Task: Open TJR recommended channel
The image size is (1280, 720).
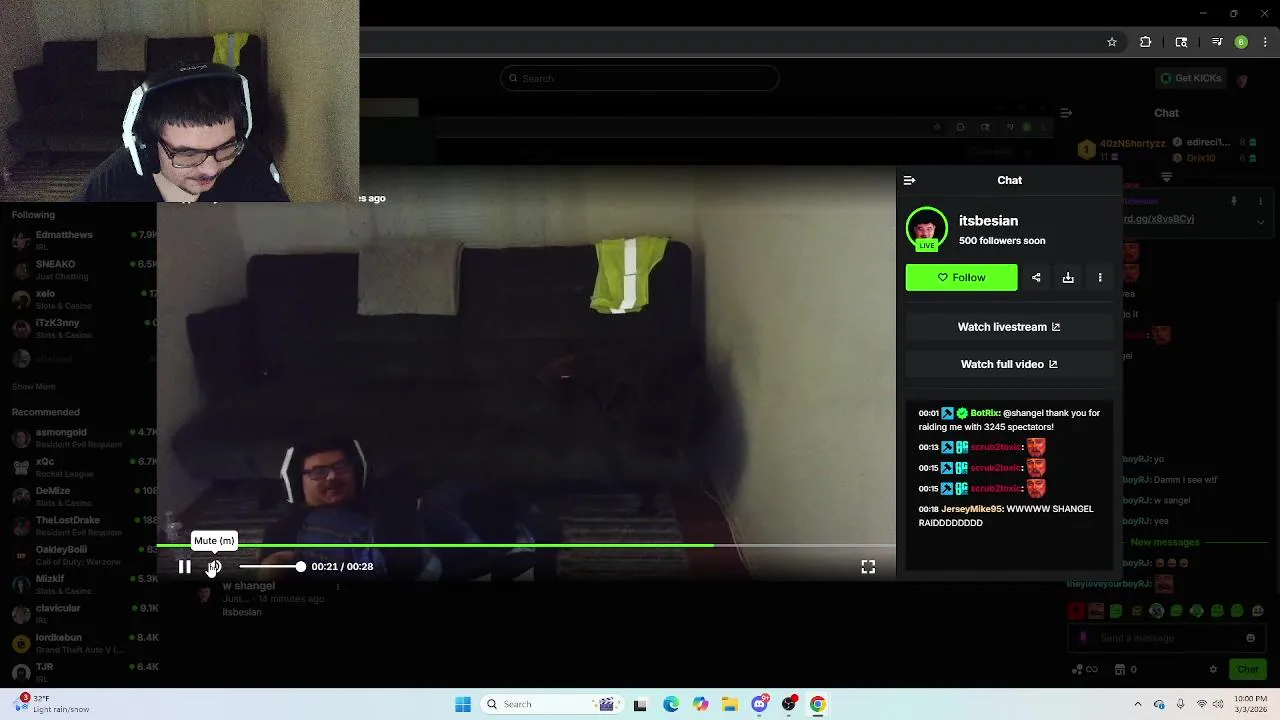Action: pos(84,672)
